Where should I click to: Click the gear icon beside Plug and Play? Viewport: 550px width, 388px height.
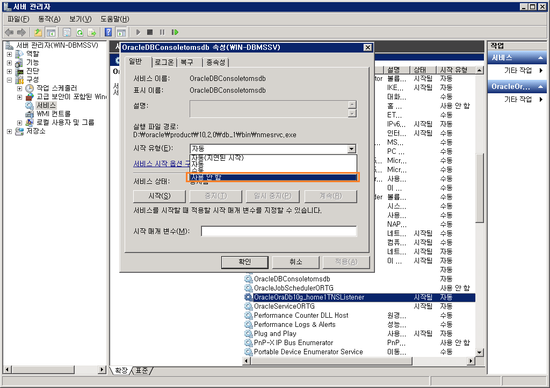(248, 334)
